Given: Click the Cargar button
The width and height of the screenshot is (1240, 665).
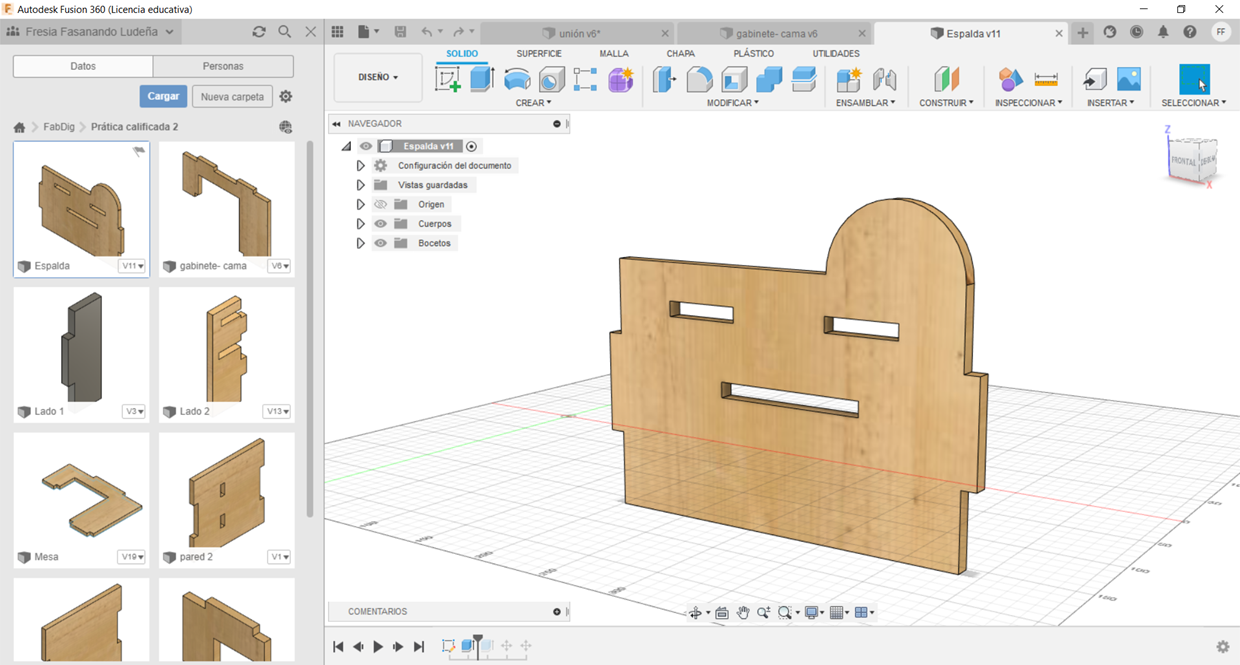Looking at the screenshot, I should click(163, 96).
